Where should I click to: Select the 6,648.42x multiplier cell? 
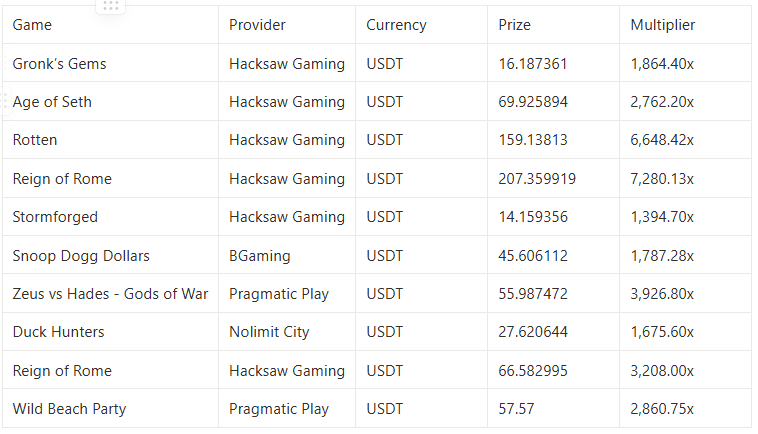pos(685,140)
